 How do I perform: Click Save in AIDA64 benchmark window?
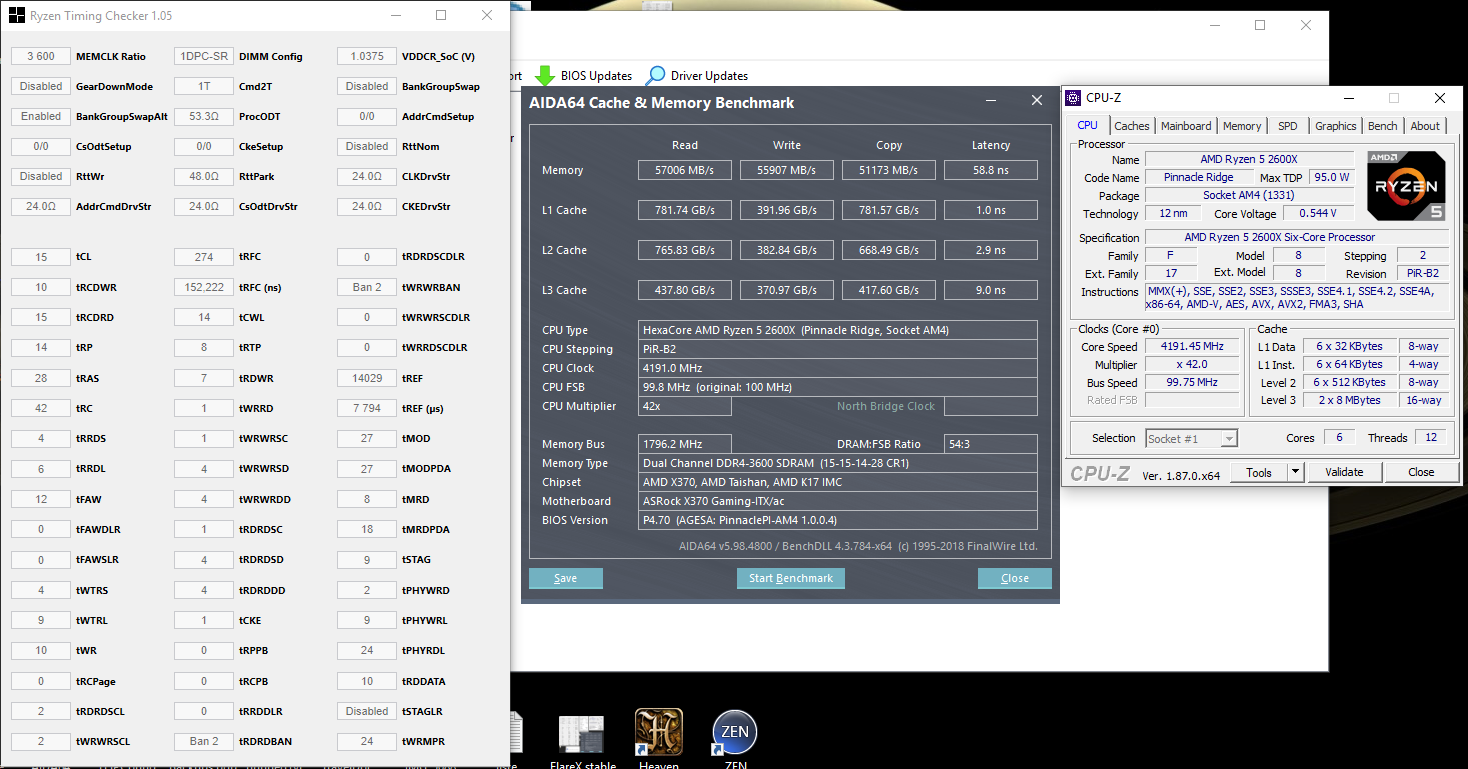pos(565,578)
